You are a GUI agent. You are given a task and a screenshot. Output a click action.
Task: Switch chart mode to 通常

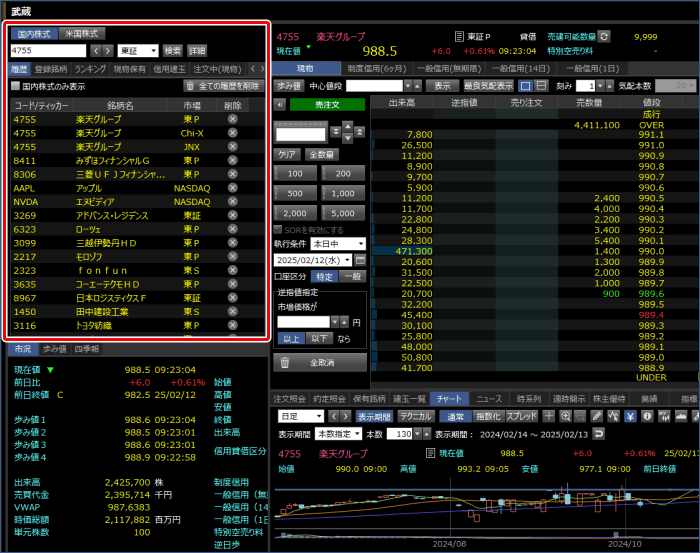[455, 416]
